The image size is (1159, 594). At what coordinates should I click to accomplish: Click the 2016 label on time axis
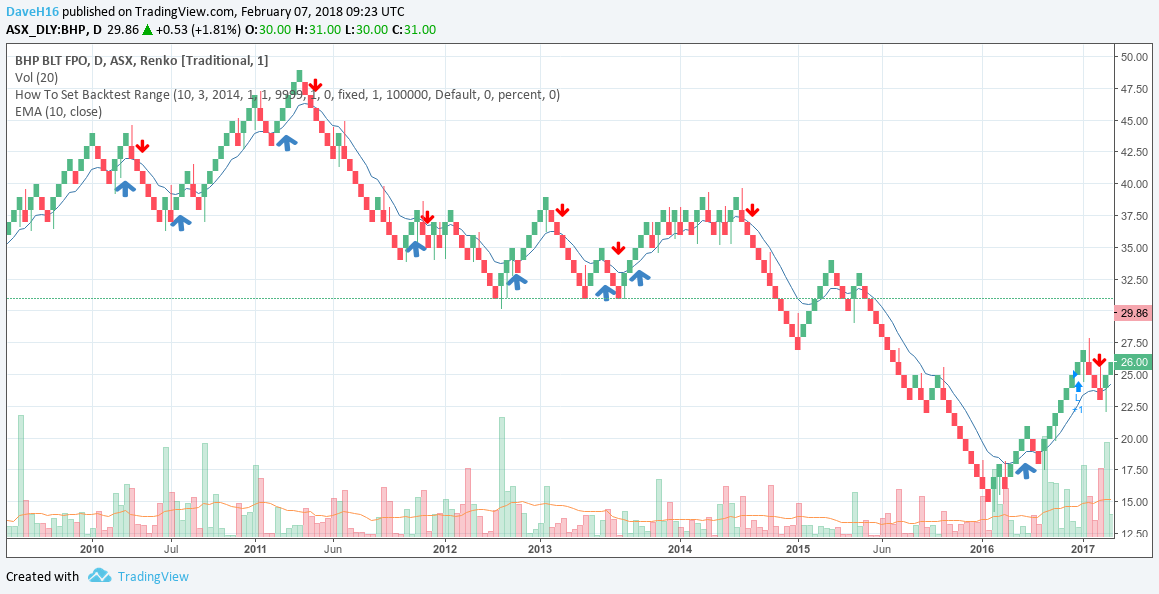coord(982,549)
